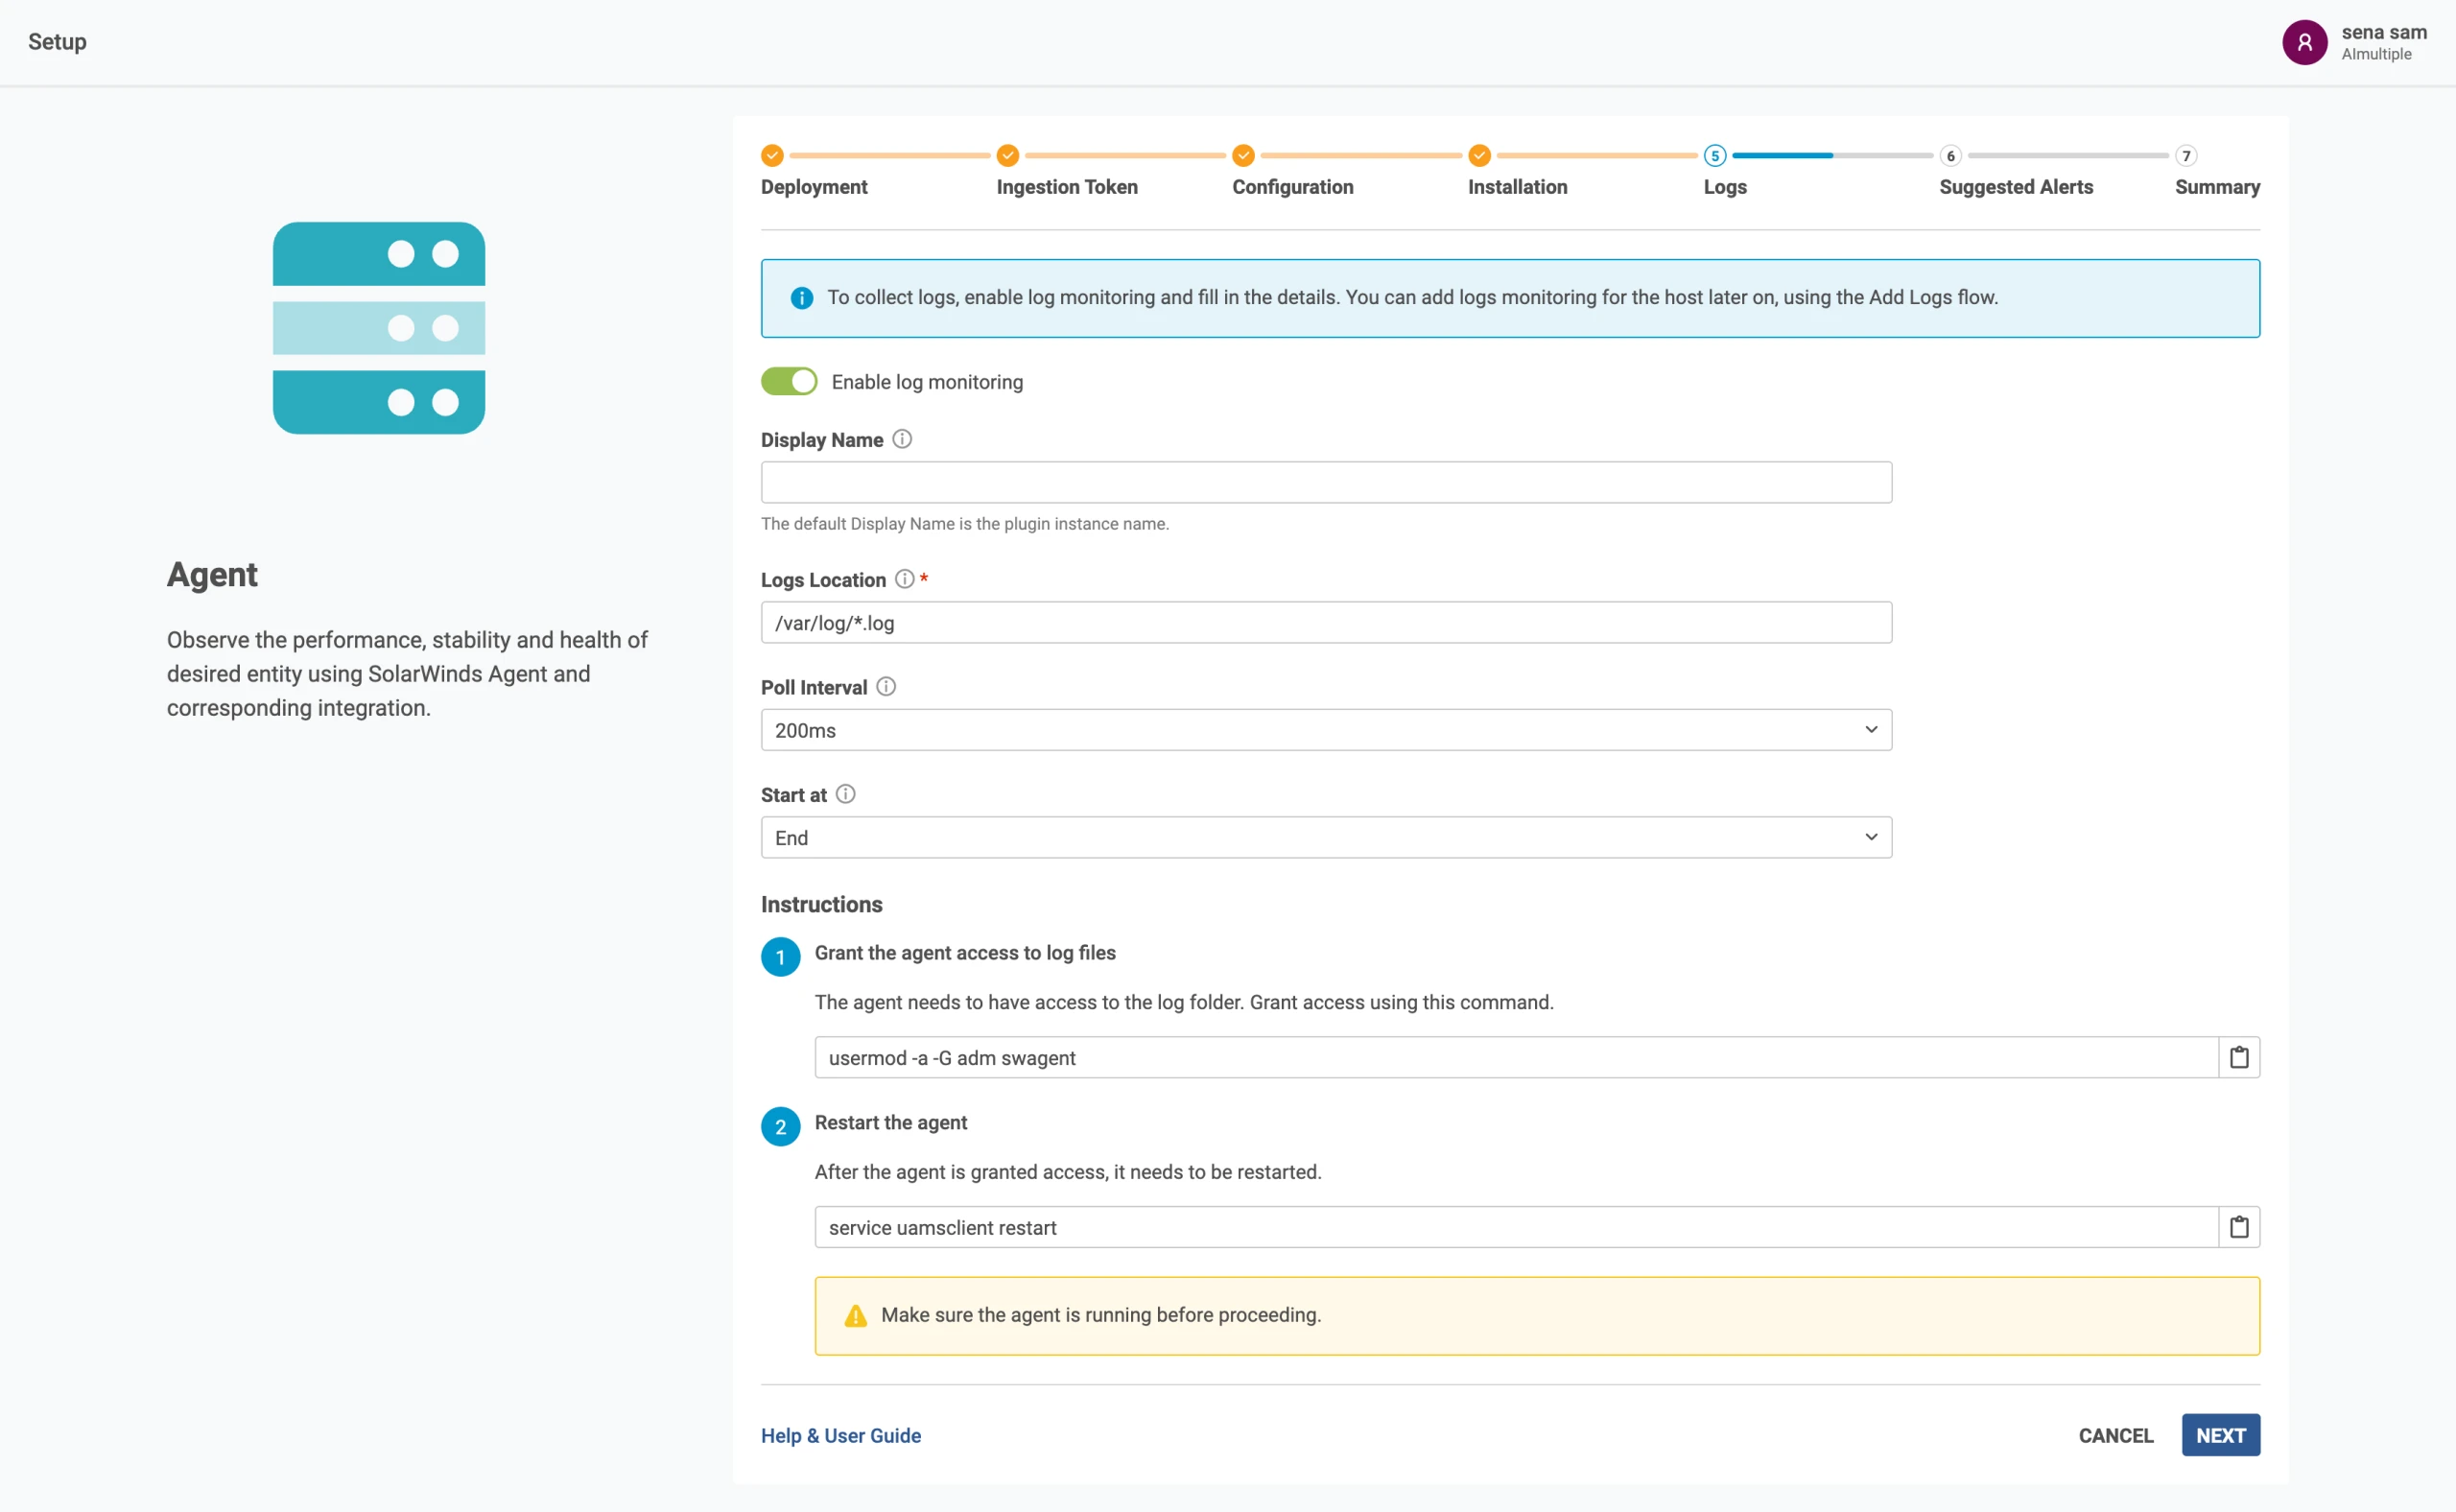
Task: Click the Display Name info icon
Action: [902, 439]
